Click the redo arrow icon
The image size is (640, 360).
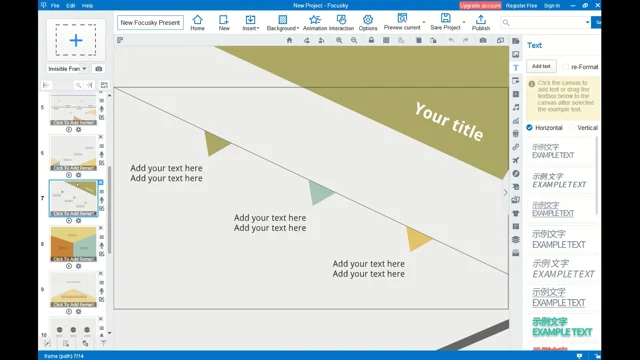[466, 40]
